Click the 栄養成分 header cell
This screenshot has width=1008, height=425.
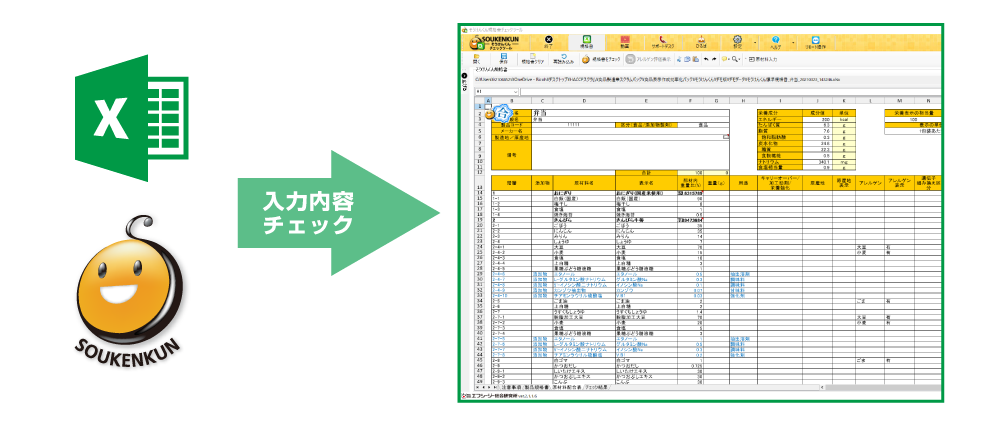[780, 113]
